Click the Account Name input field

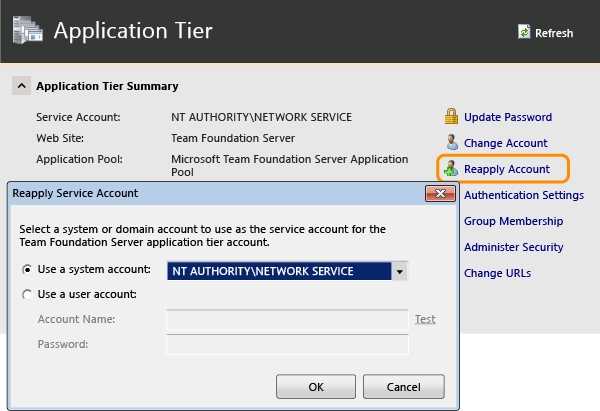pyautogui.click(x=287, y=320)
